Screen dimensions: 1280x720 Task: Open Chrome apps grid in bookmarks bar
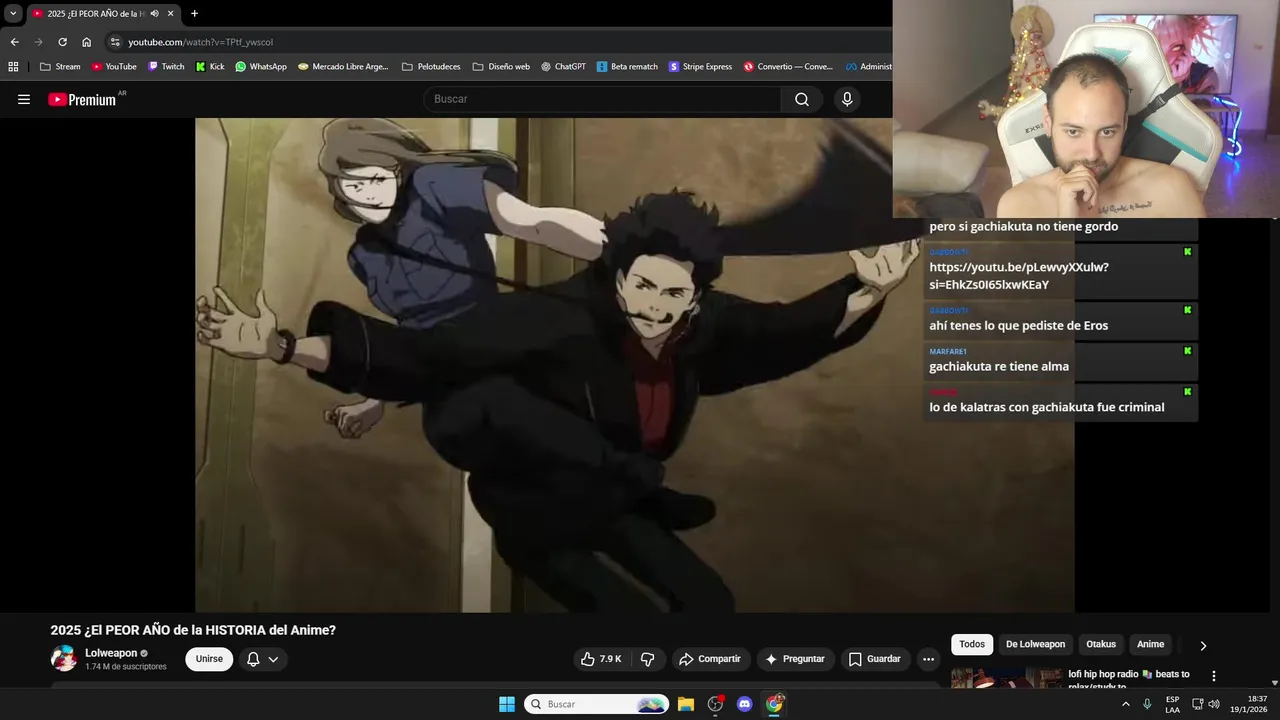(13, 67)
